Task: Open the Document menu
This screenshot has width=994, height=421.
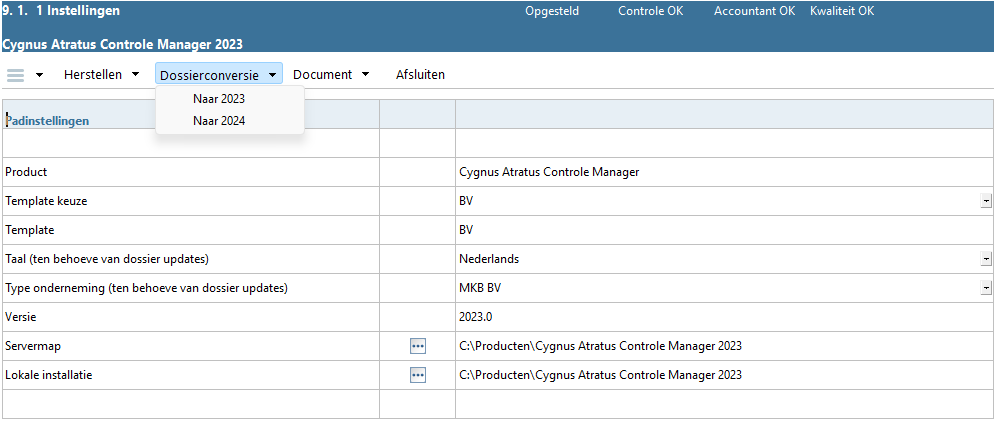Action: (331, 75)
